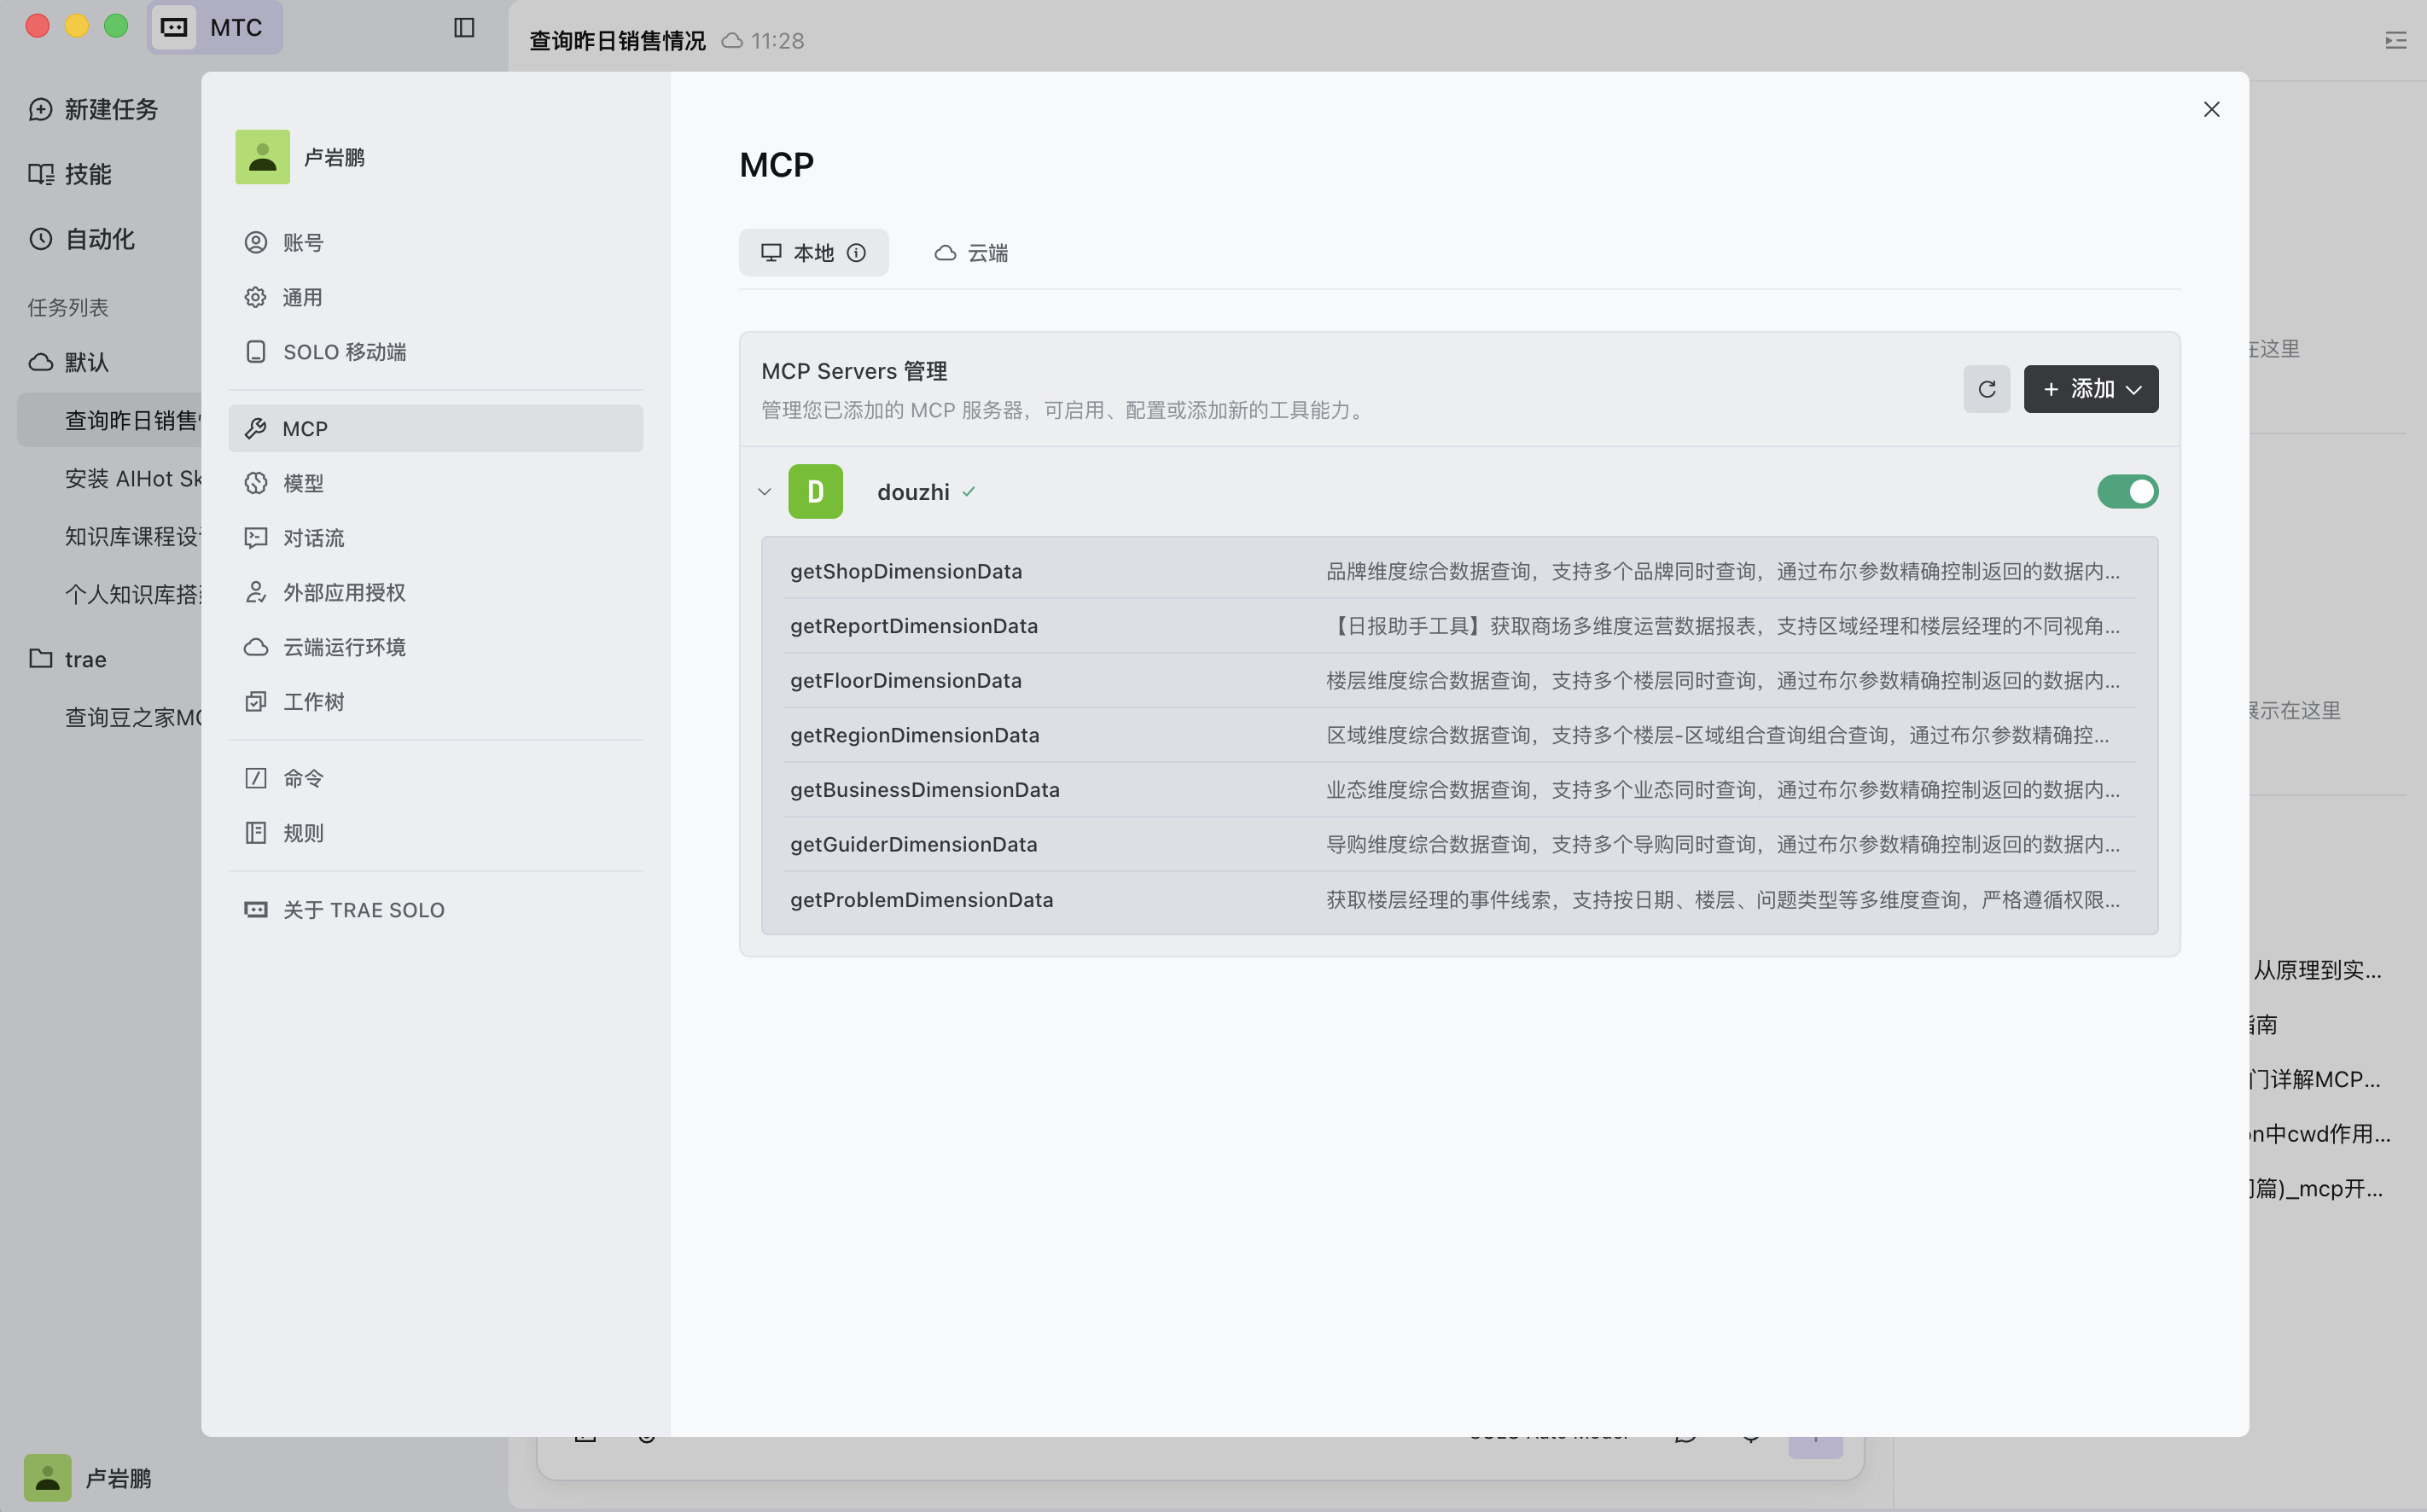Viewport: 2427px width, 1512px height.
Task: Open 通用 settings
Action: 435,297
